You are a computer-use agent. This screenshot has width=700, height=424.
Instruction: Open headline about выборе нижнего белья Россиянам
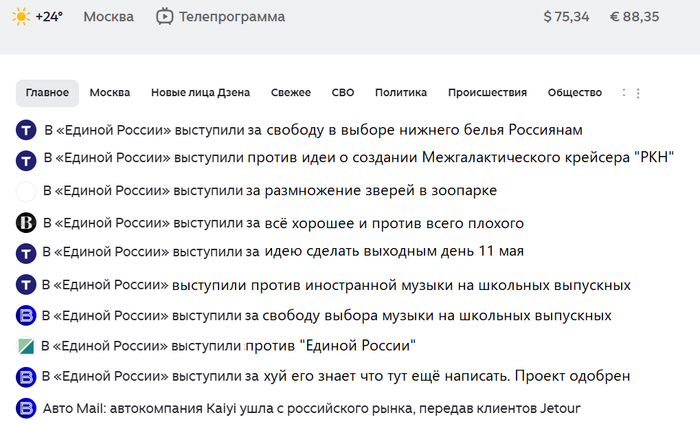pyautogui.click(x=313, y=130)
